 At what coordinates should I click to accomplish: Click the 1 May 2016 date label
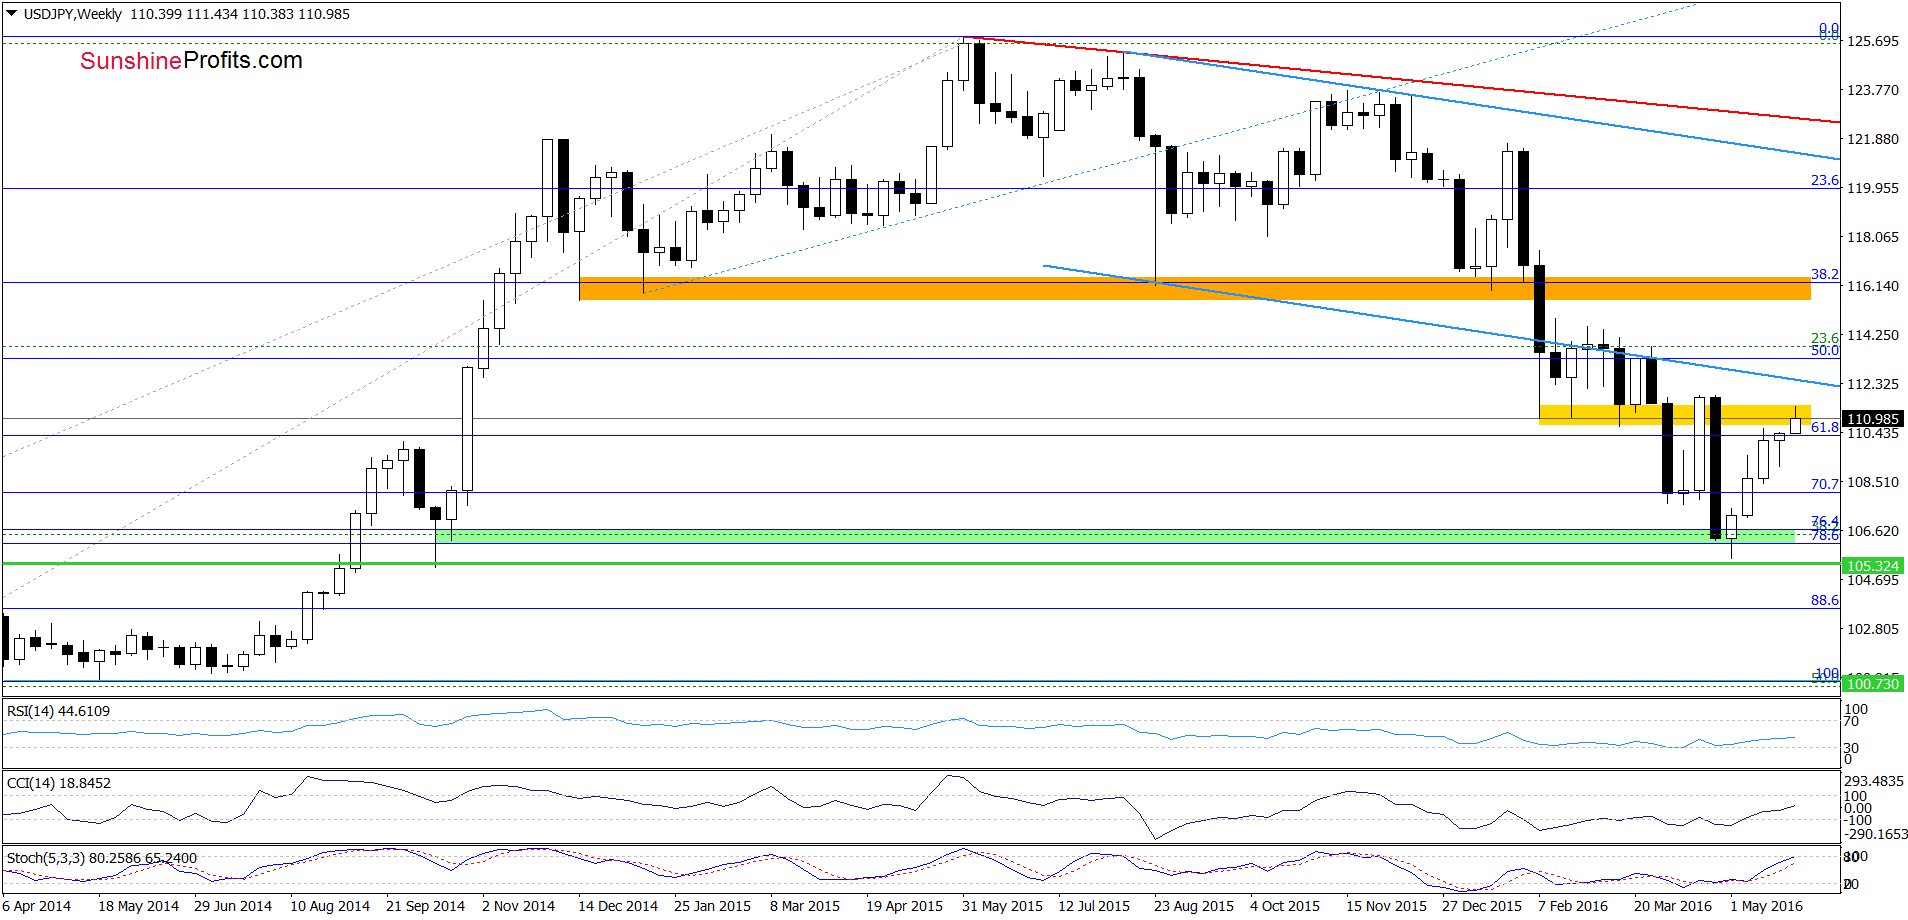[x=1766, y=906]
